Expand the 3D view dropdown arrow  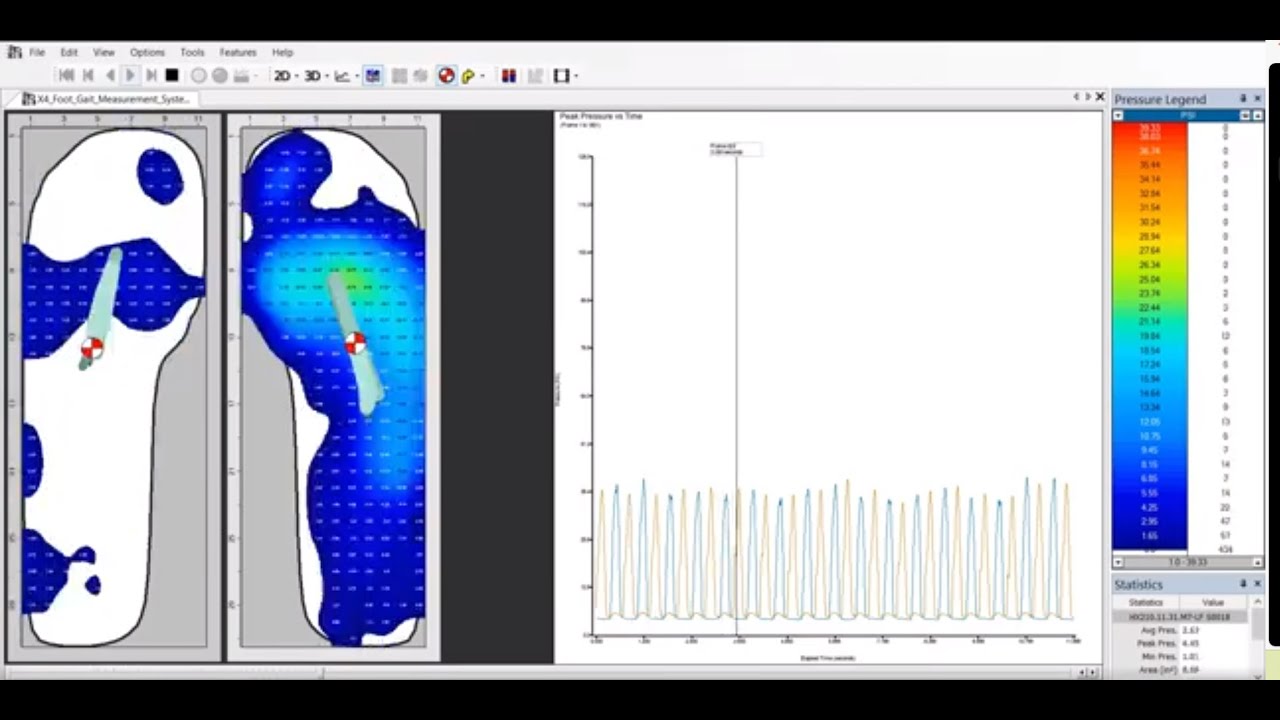click(x=326, y=76)
